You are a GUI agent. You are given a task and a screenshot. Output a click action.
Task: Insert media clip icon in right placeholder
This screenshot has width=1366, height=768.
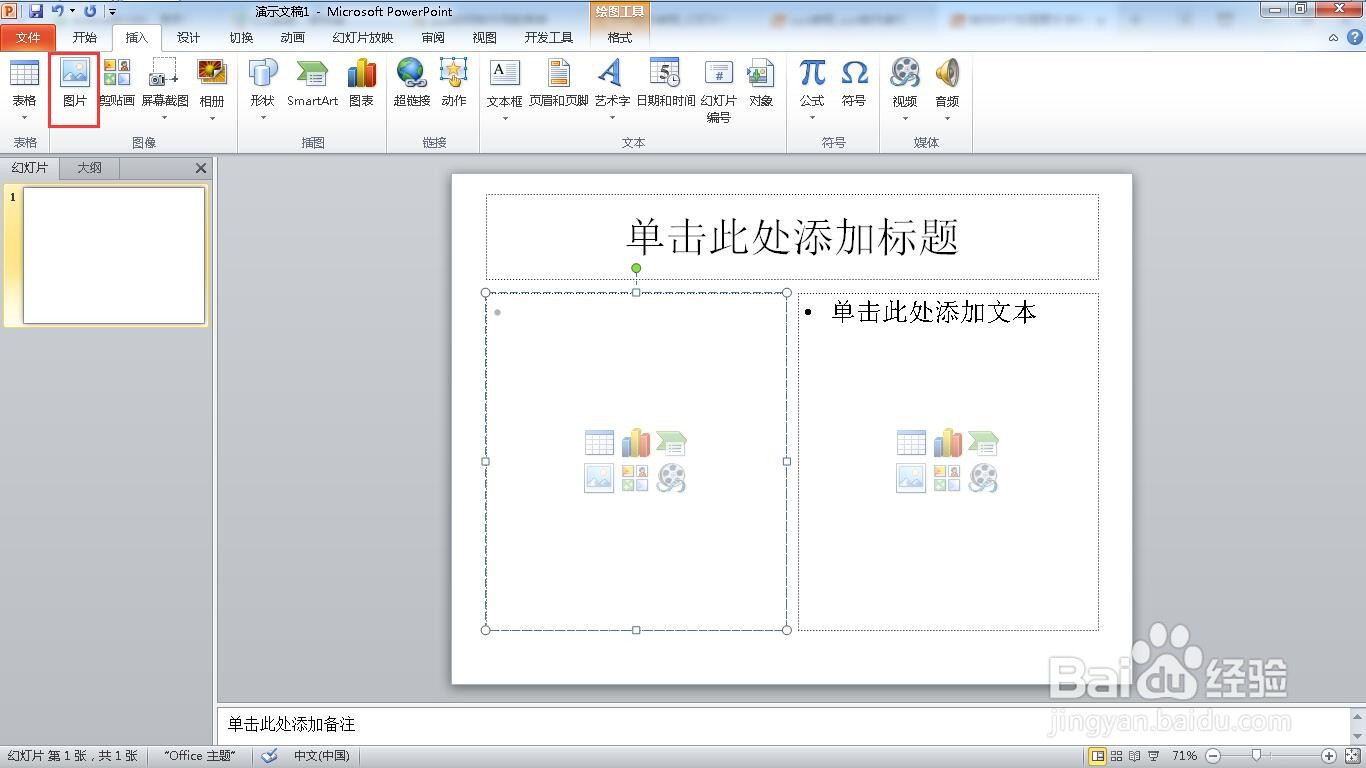983,478
